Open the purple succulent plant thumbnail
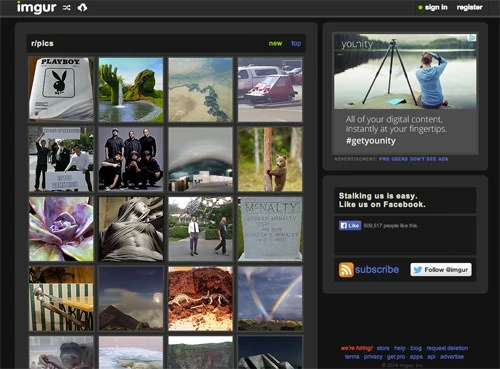The height and width of the screenshot is (369, 500). (61, 229)
